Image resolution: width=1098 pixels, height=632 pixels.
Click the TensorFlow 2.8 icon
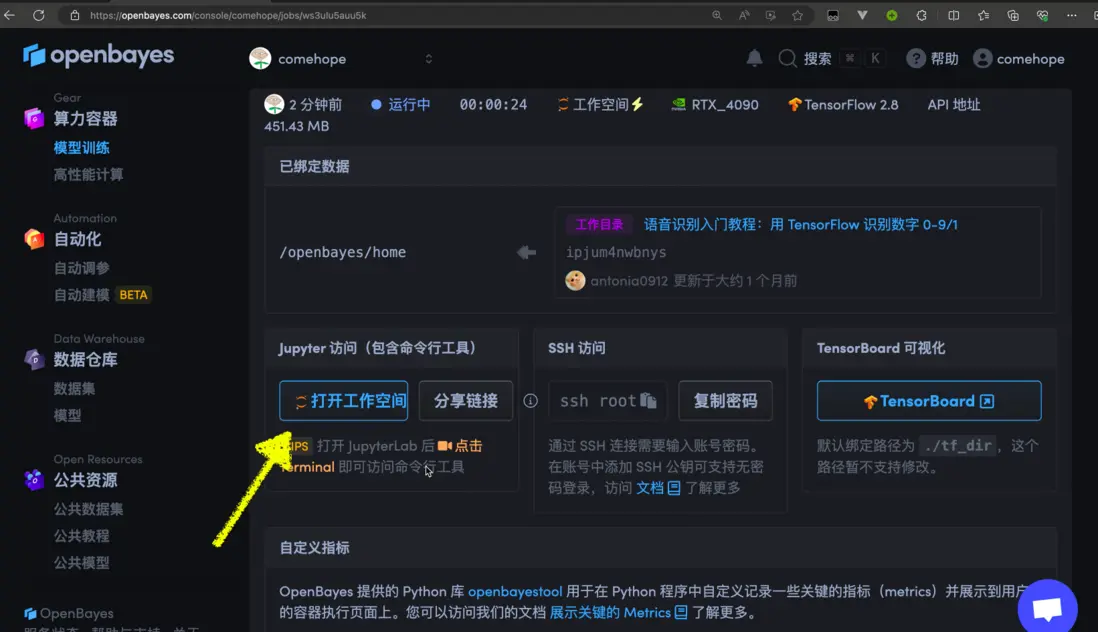click(x=794, y=104)
